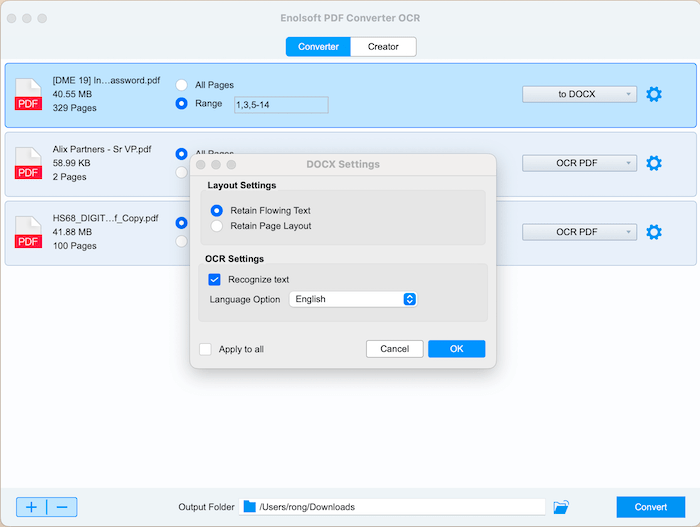The image size is (700, 527).
Task: Click the Output Folder label
Action: tap(206, 507)
